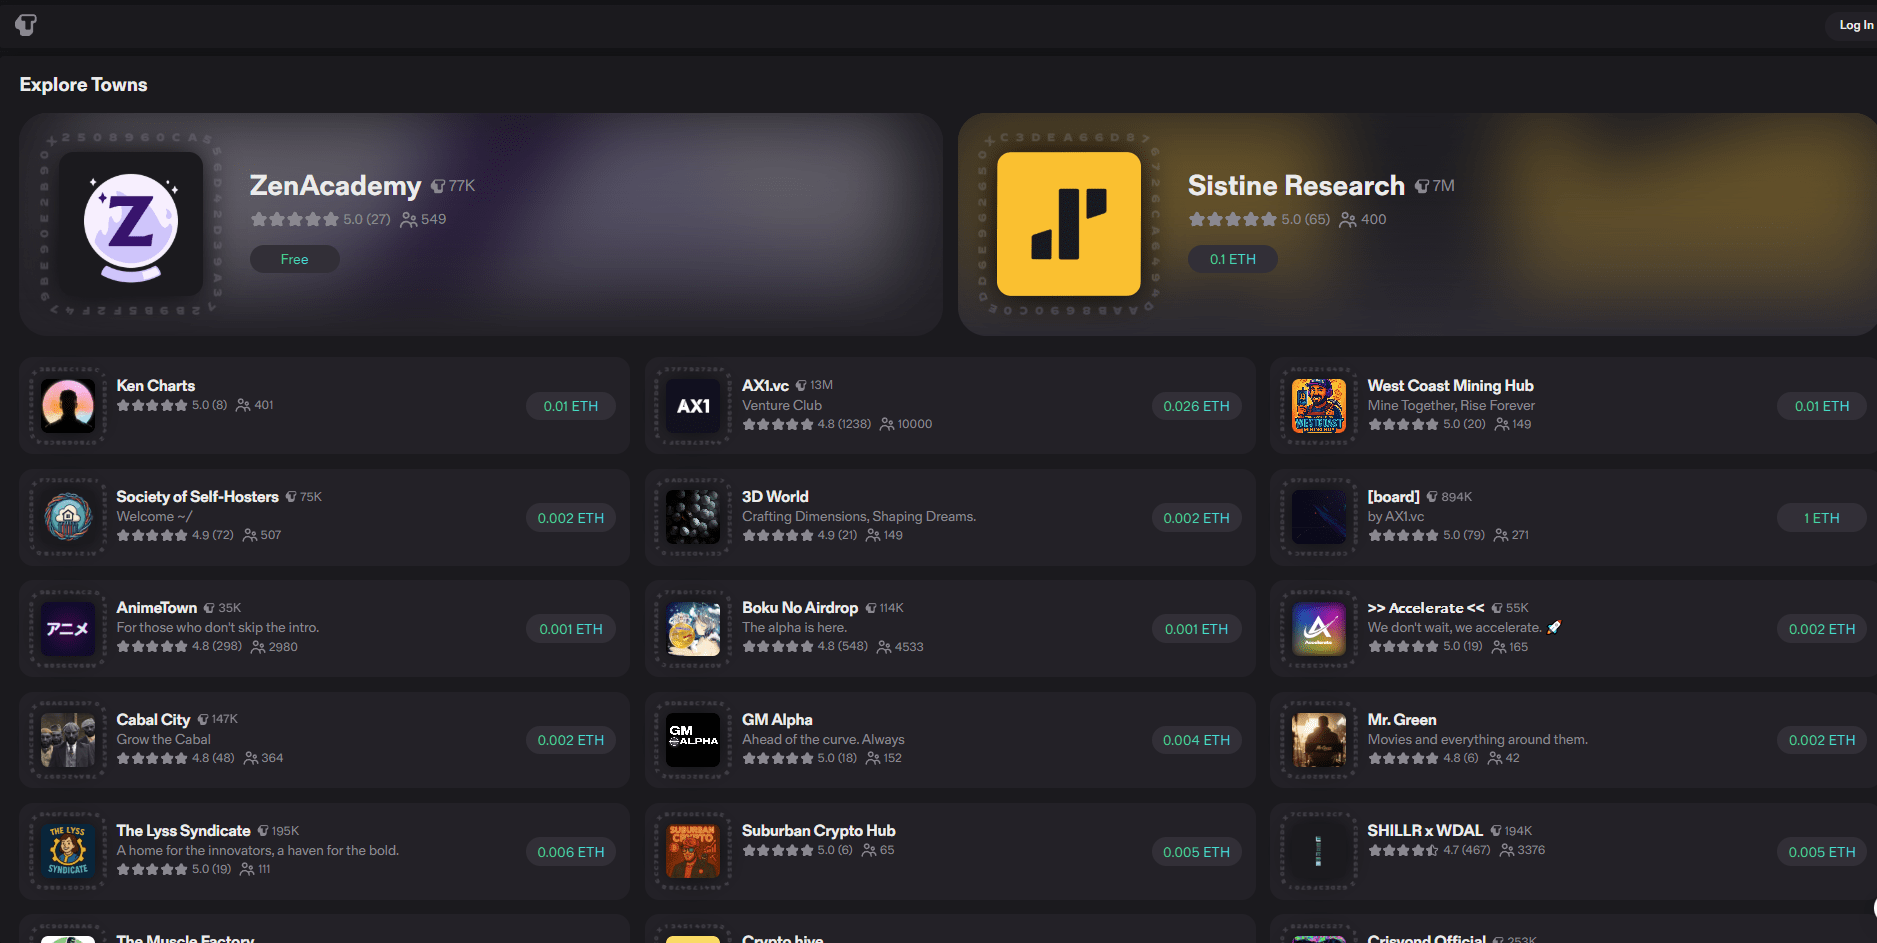Open The Lyss Syndicate town name

pos(183,831)
